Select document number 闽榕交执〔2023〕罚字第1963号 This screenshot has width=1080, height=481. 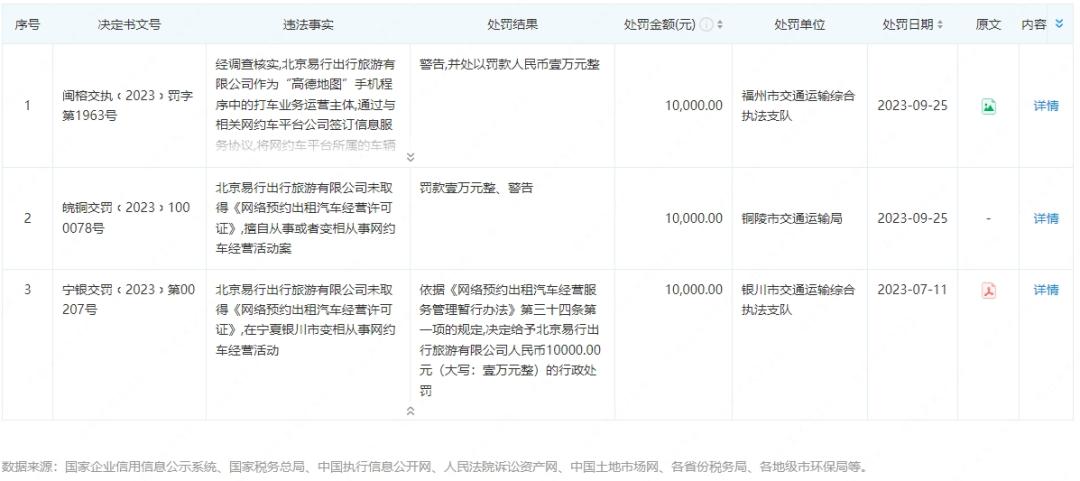[x=128, y=105]
